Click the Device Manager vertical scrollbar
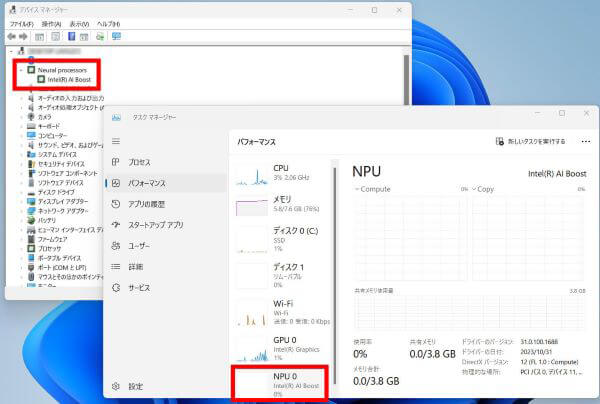Viewport: 600px width, 404px height. (406, 80)
